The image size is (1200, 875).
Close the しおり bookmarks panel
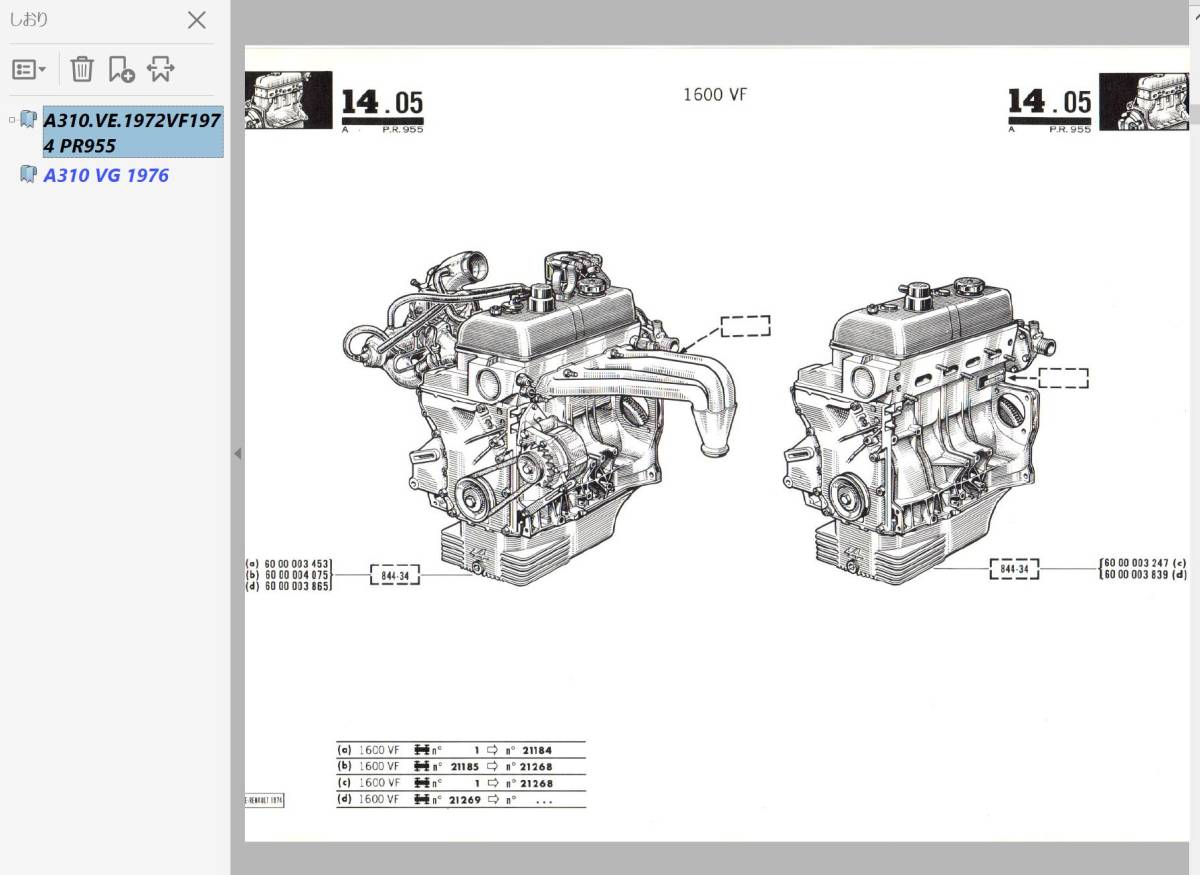point(197,20)
